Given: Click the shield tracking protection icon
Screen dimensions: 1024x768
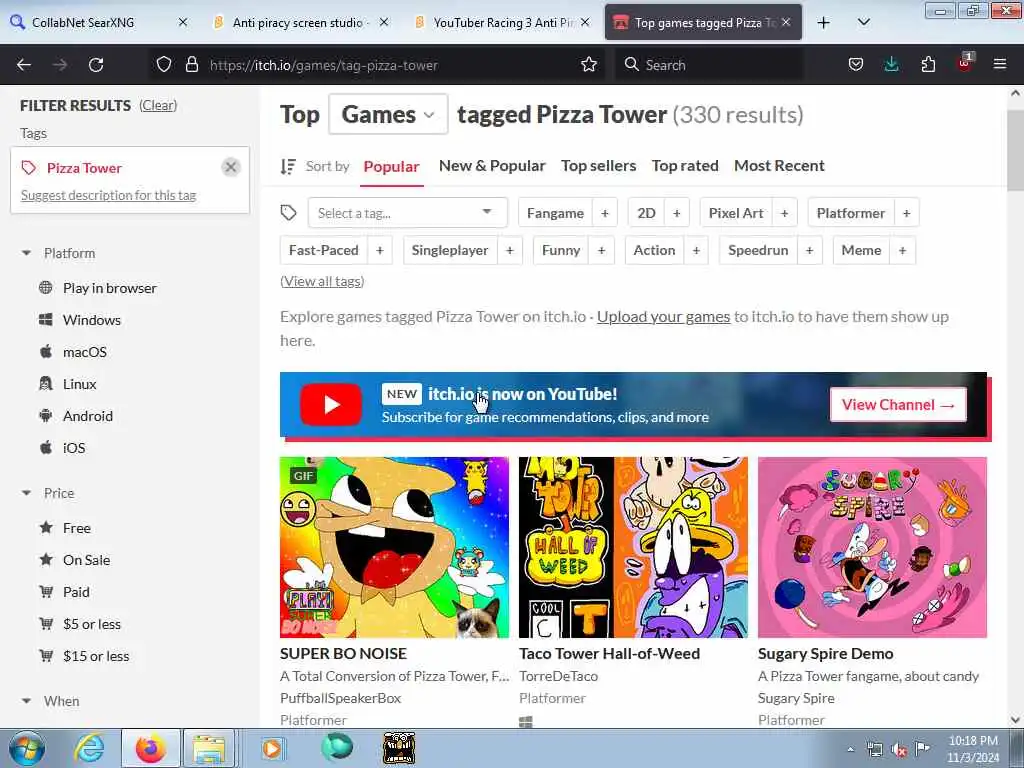Looking at the screenshot, I should click(164, 65).
